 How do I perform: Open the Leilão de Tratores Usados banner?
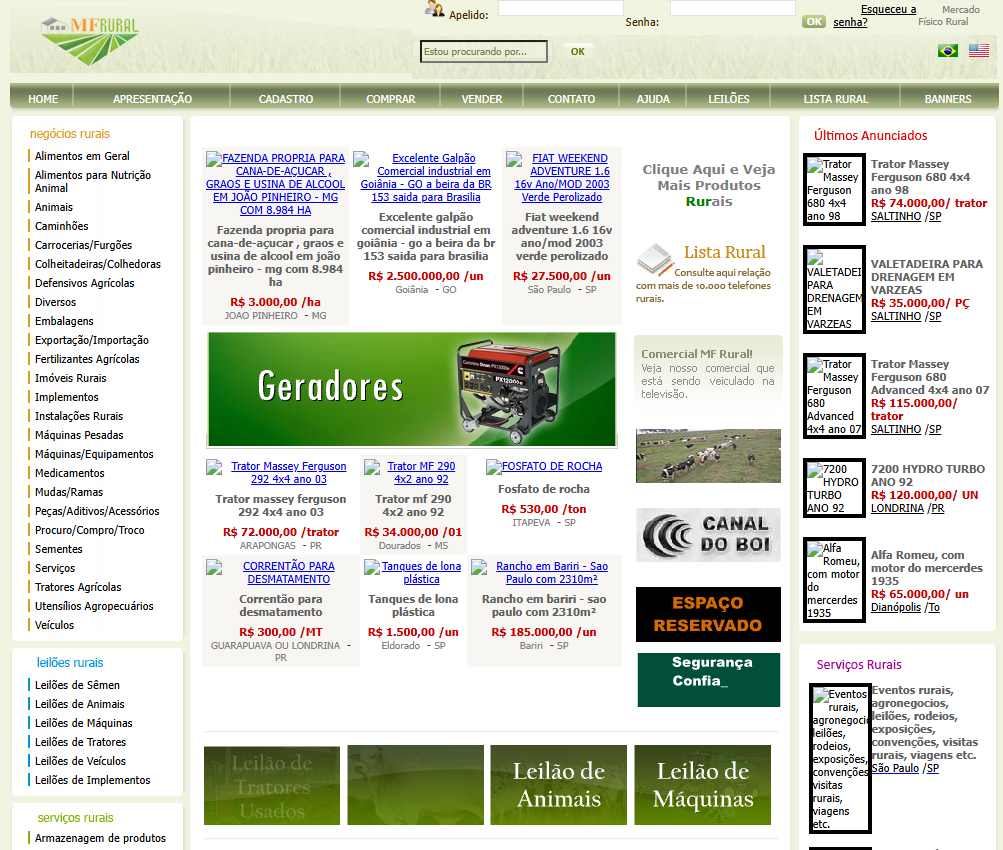point(272,785)
